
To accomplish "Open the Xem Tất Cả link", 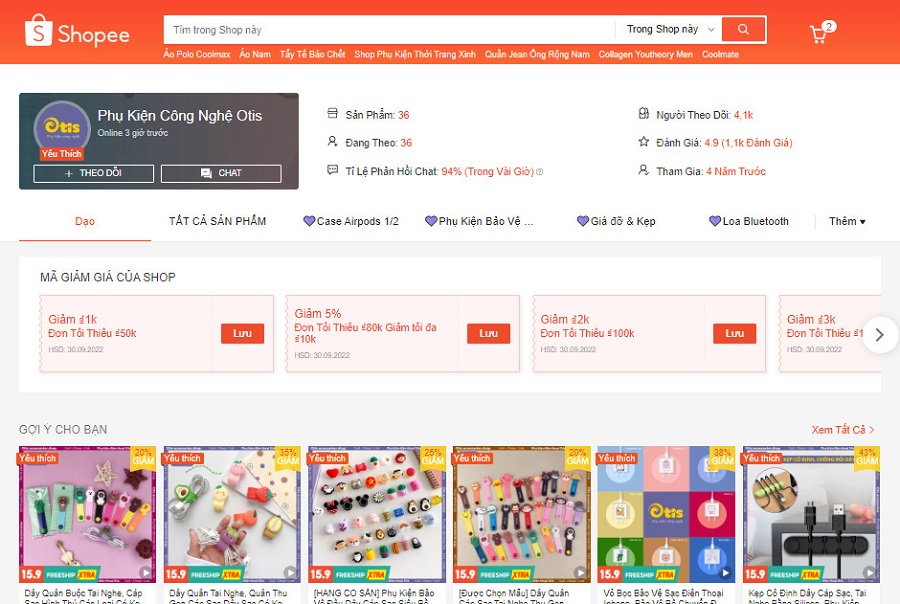I will tap(843, 429).
